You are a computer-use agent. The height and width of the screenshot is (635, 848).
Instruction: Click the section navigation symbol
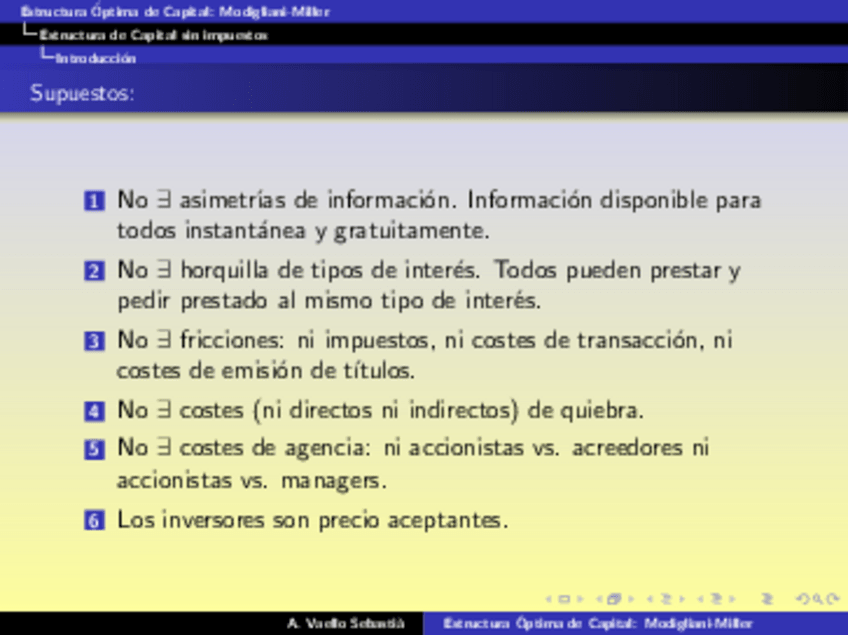click(717, 599)
